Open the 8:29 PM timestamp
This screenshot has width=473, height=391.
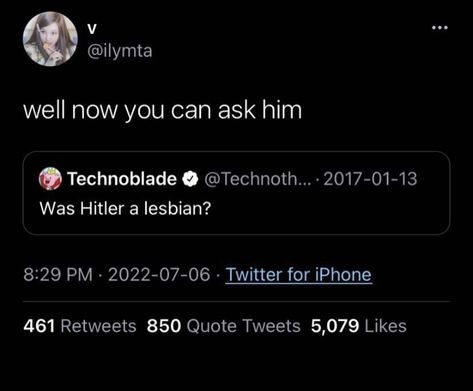point(58,275)
